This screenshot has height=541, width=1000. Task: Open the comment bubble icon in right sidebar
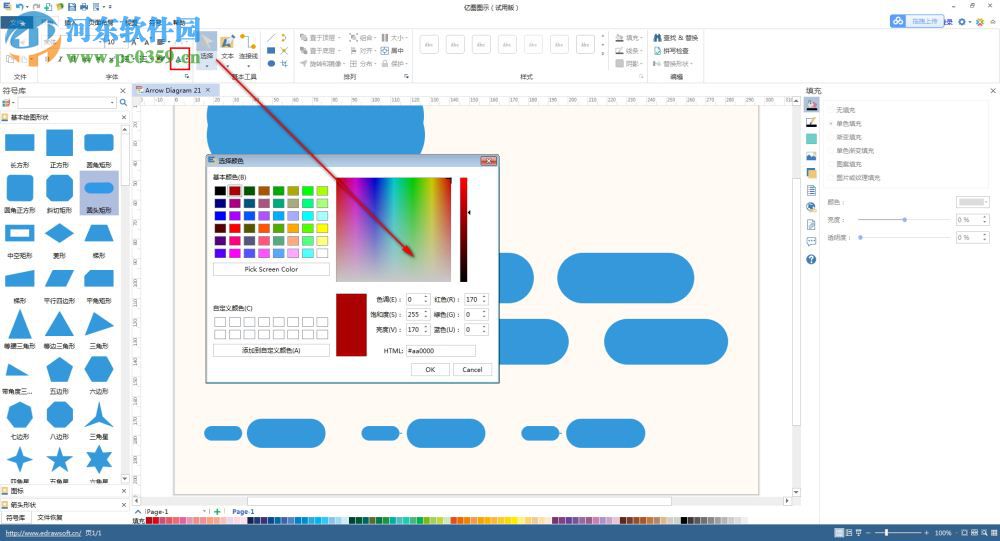click(811, 241)
